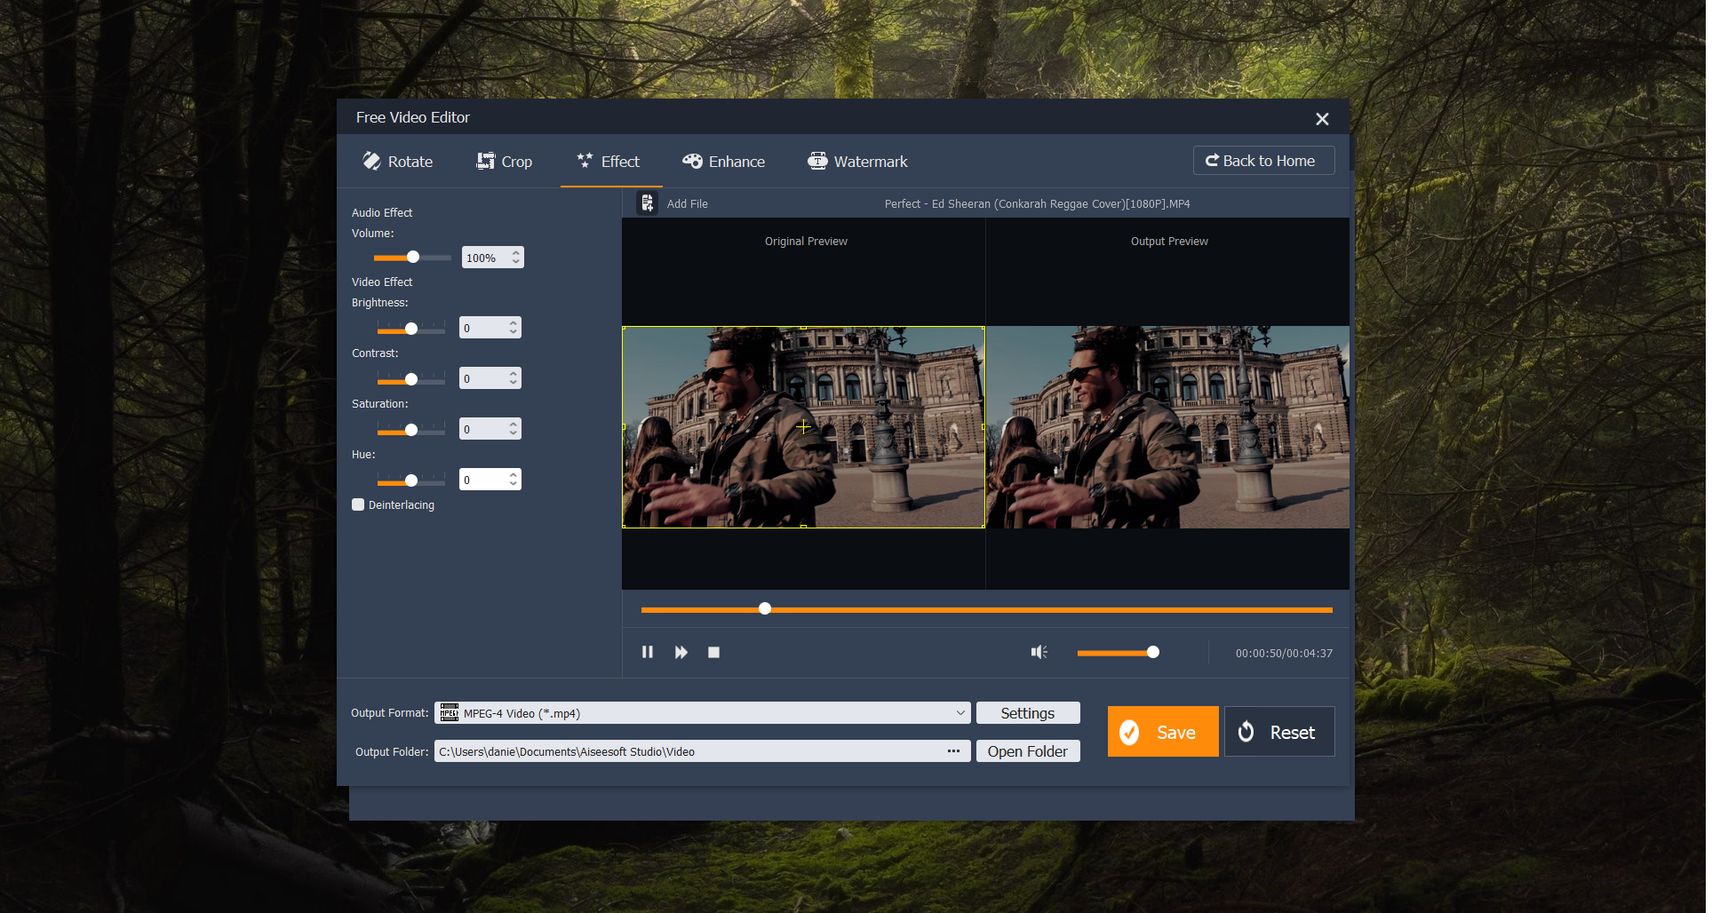1720x913 pixels.
Task: Decrease Hue with down stepper arrow
Action: pos(514,485)
